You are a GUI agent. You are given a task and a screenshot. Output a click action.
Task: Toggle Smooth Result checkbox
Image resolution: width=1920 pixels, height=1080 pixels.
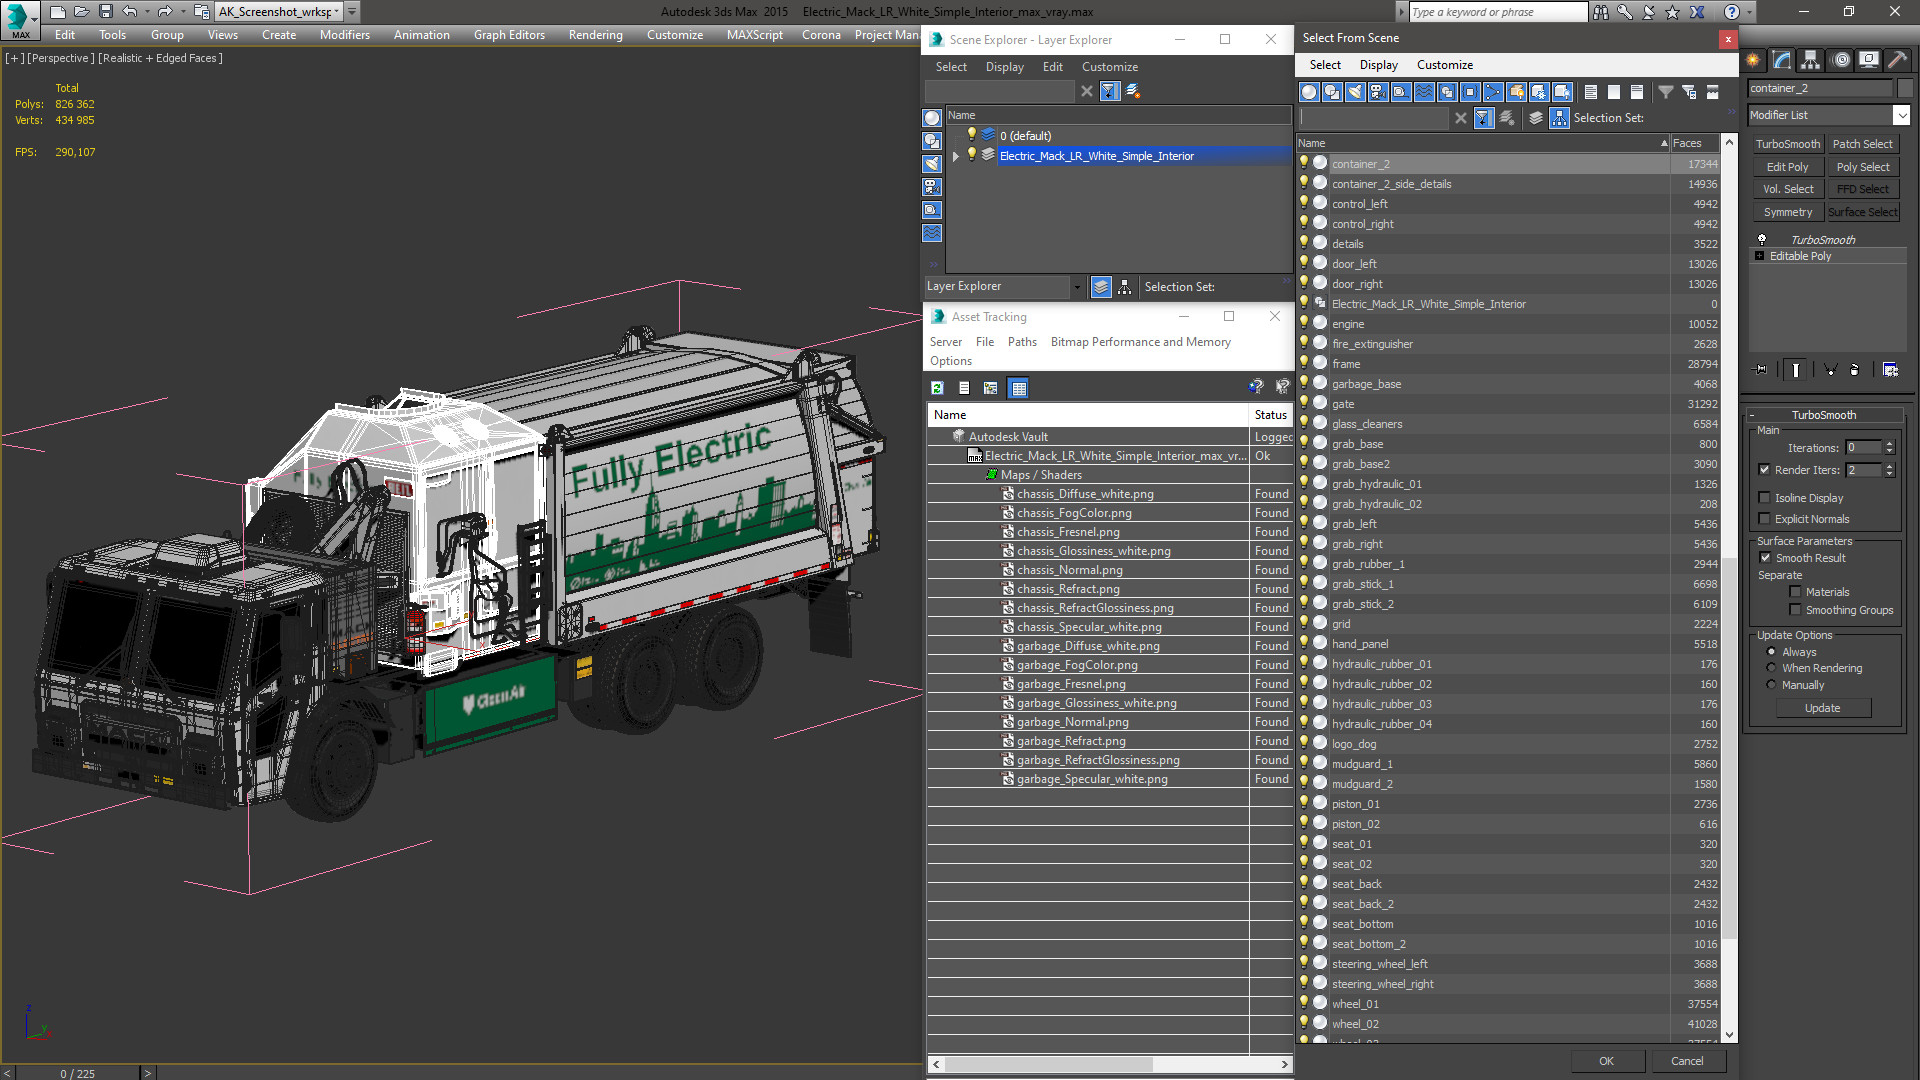1765,558
